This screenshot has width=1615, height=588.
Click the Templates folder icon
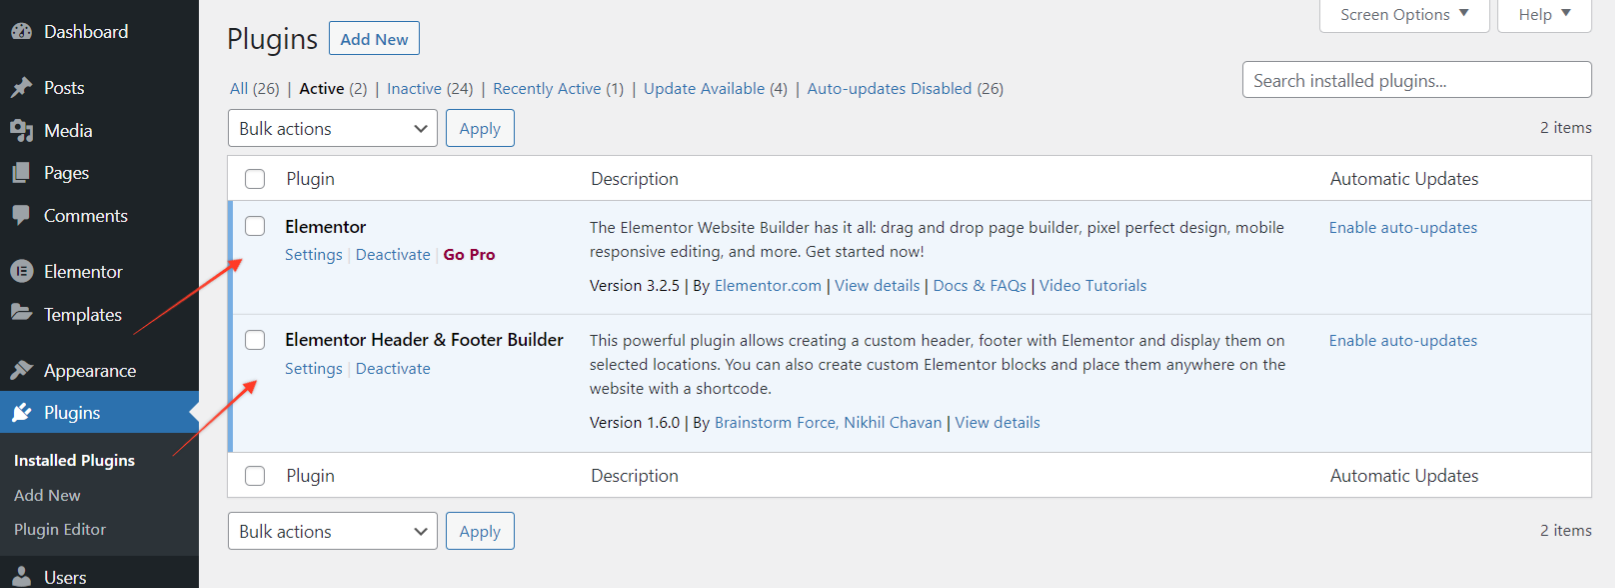(x=21, y=313)
